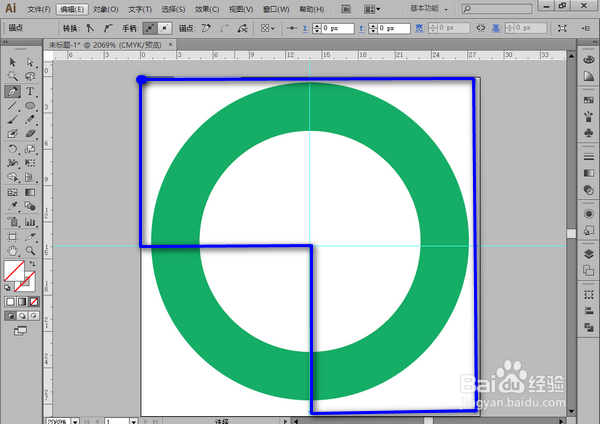Select the Eyedropper tool
Viewport: 600px width, 424px height.
[12, 206]
